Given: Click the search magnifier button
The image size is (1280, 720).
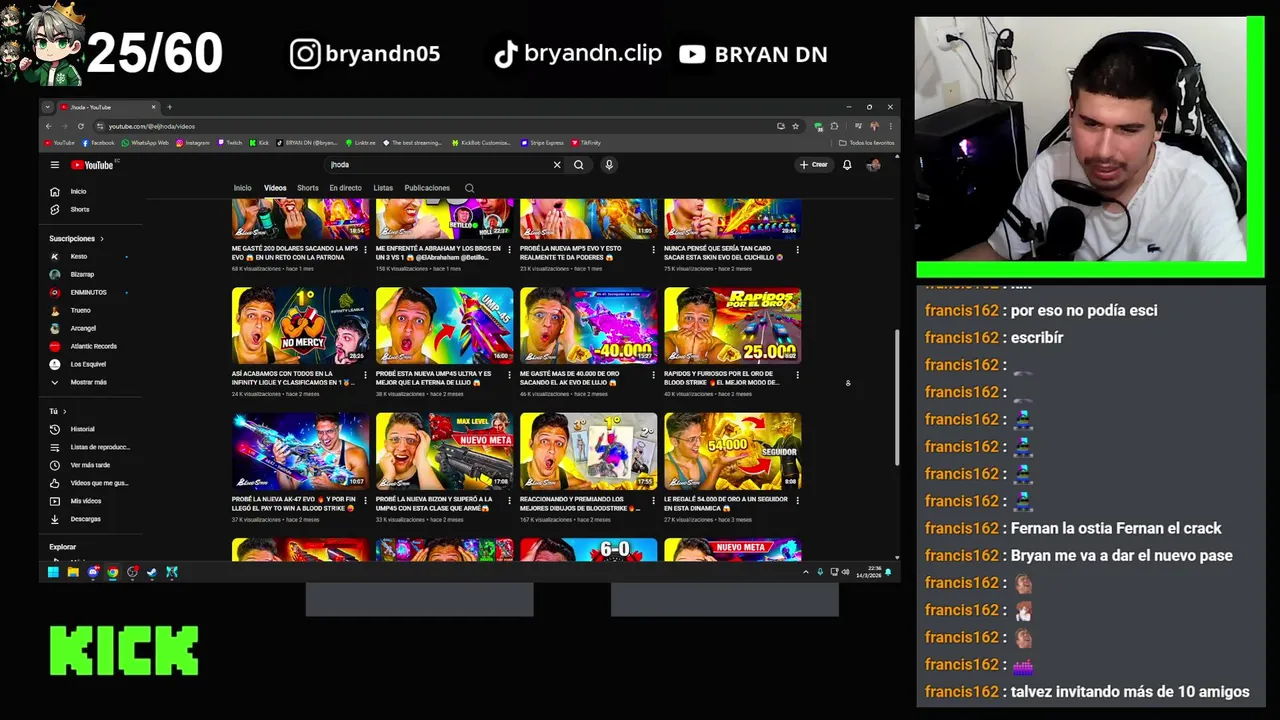Looking at the screenshot, I should [578, 165].
